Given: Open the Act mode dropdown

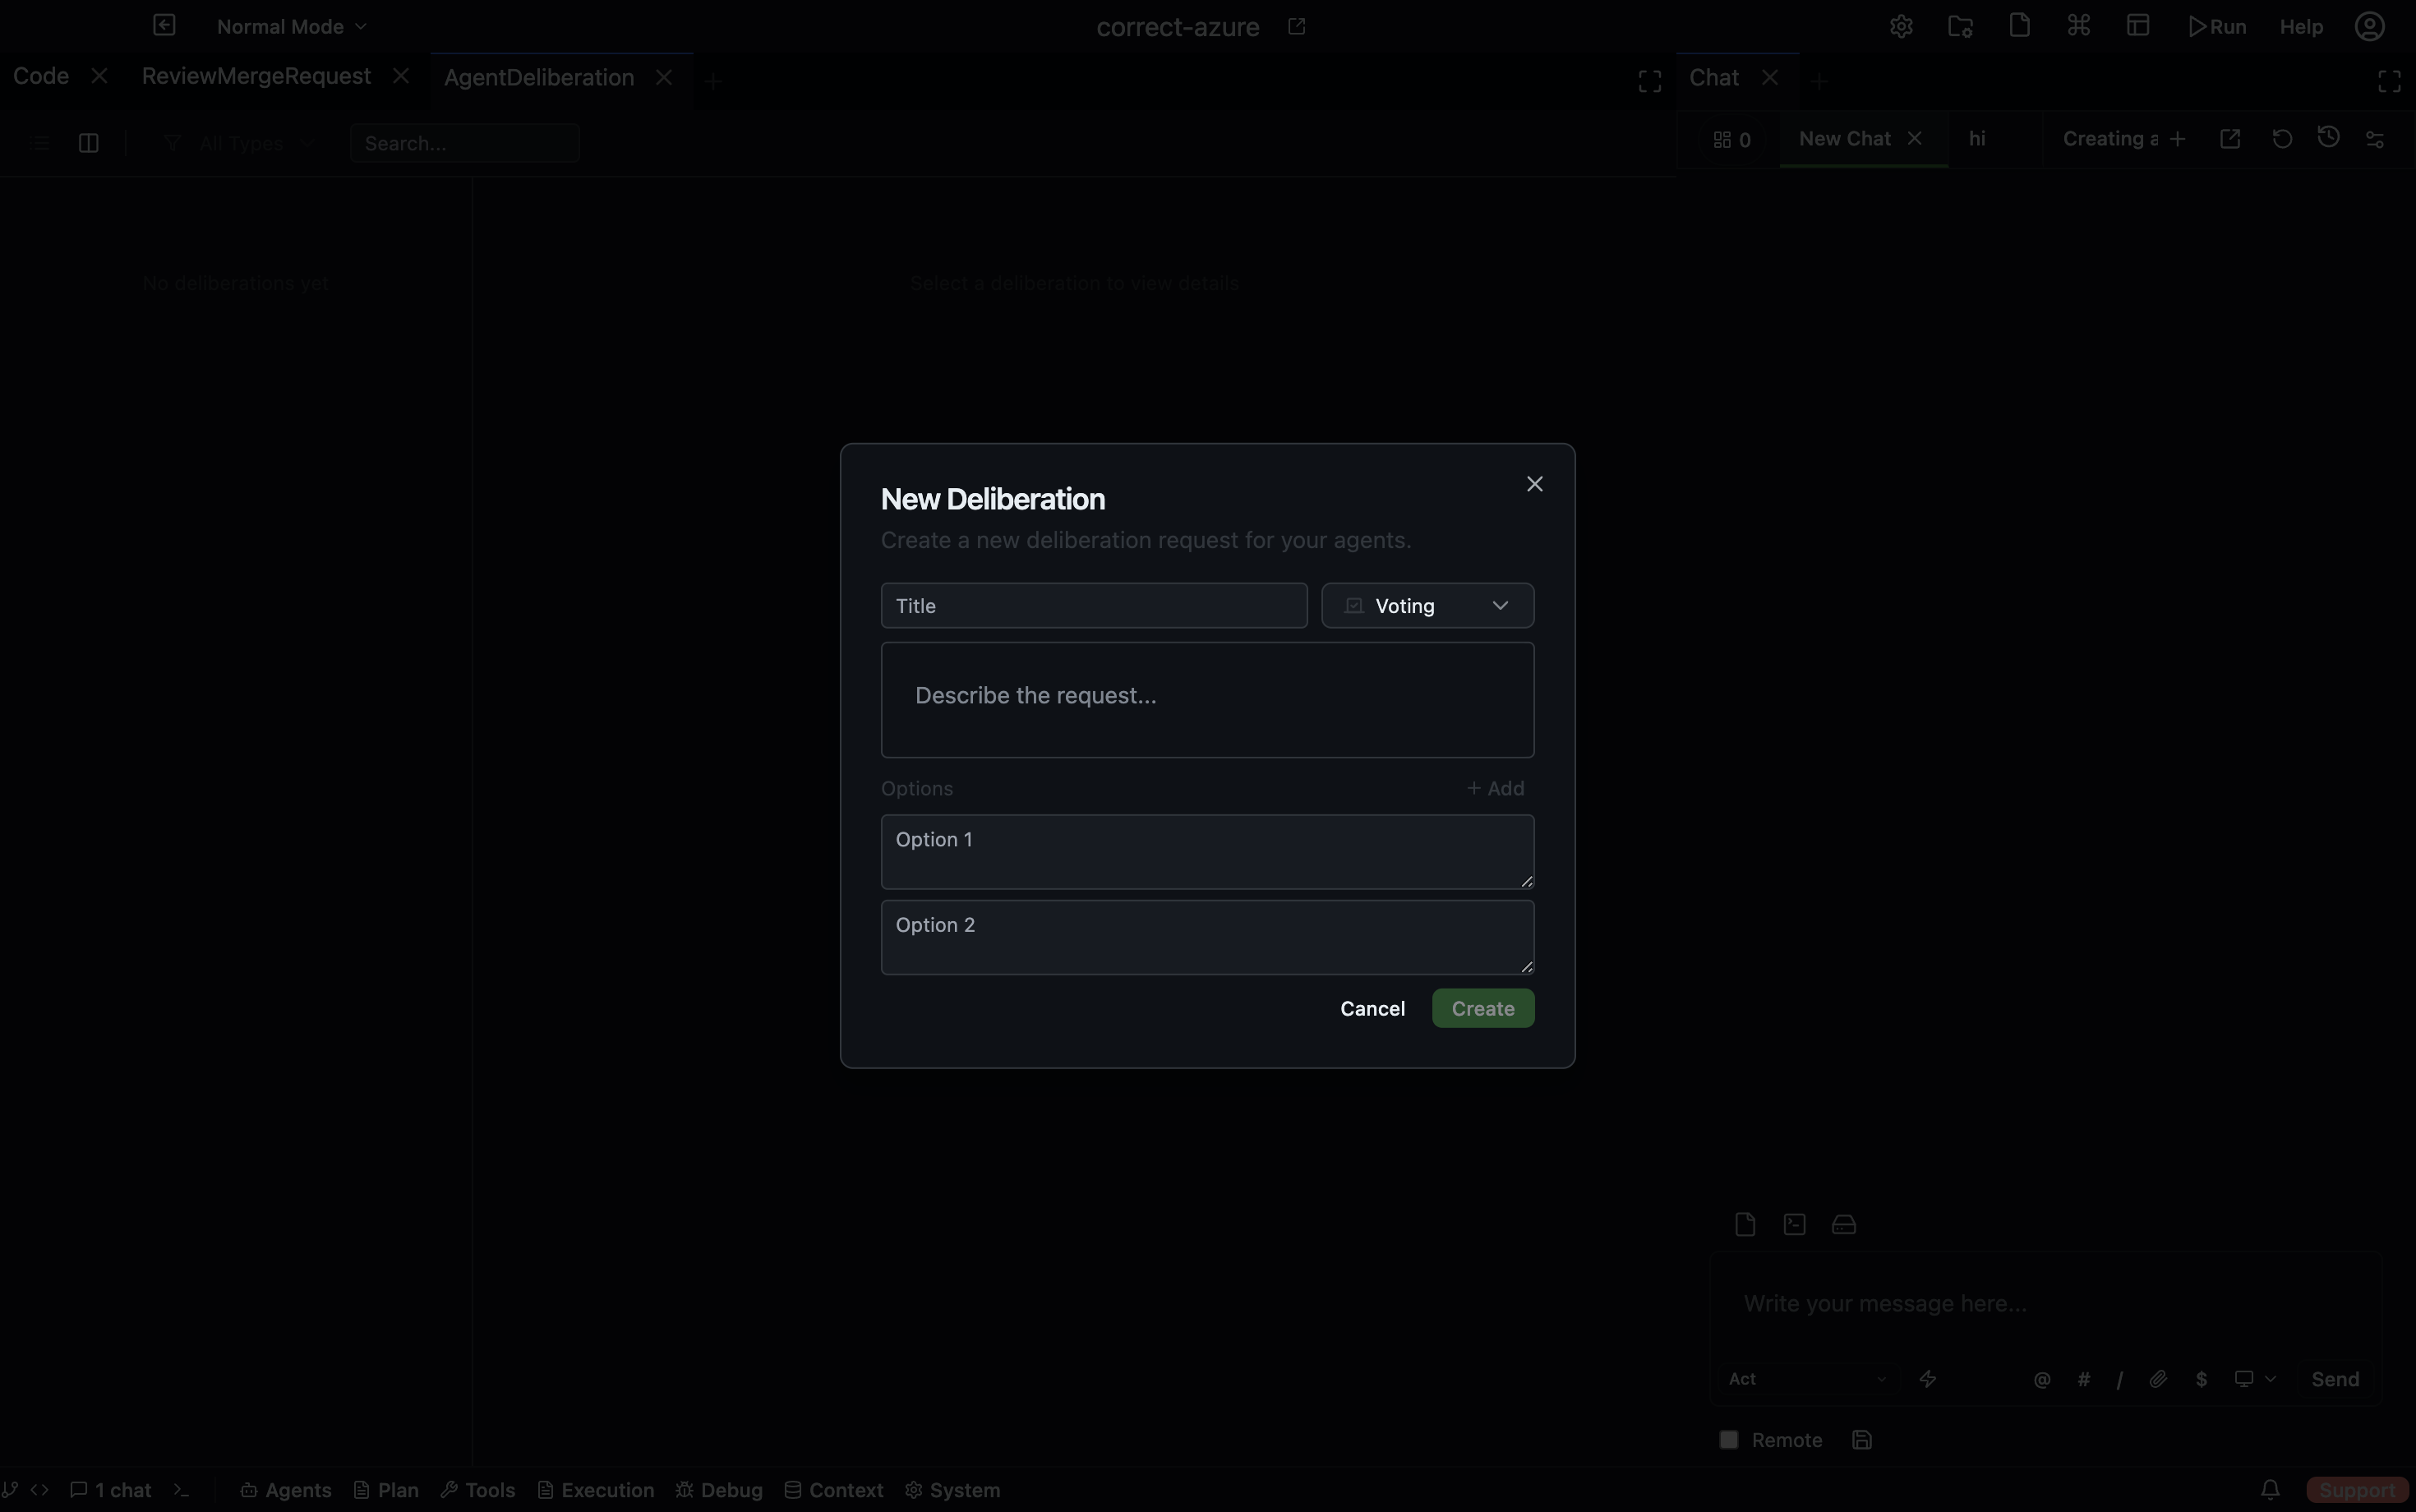Looking at the screenshot, I should pyautogui.click(x=1806, y=1379).
